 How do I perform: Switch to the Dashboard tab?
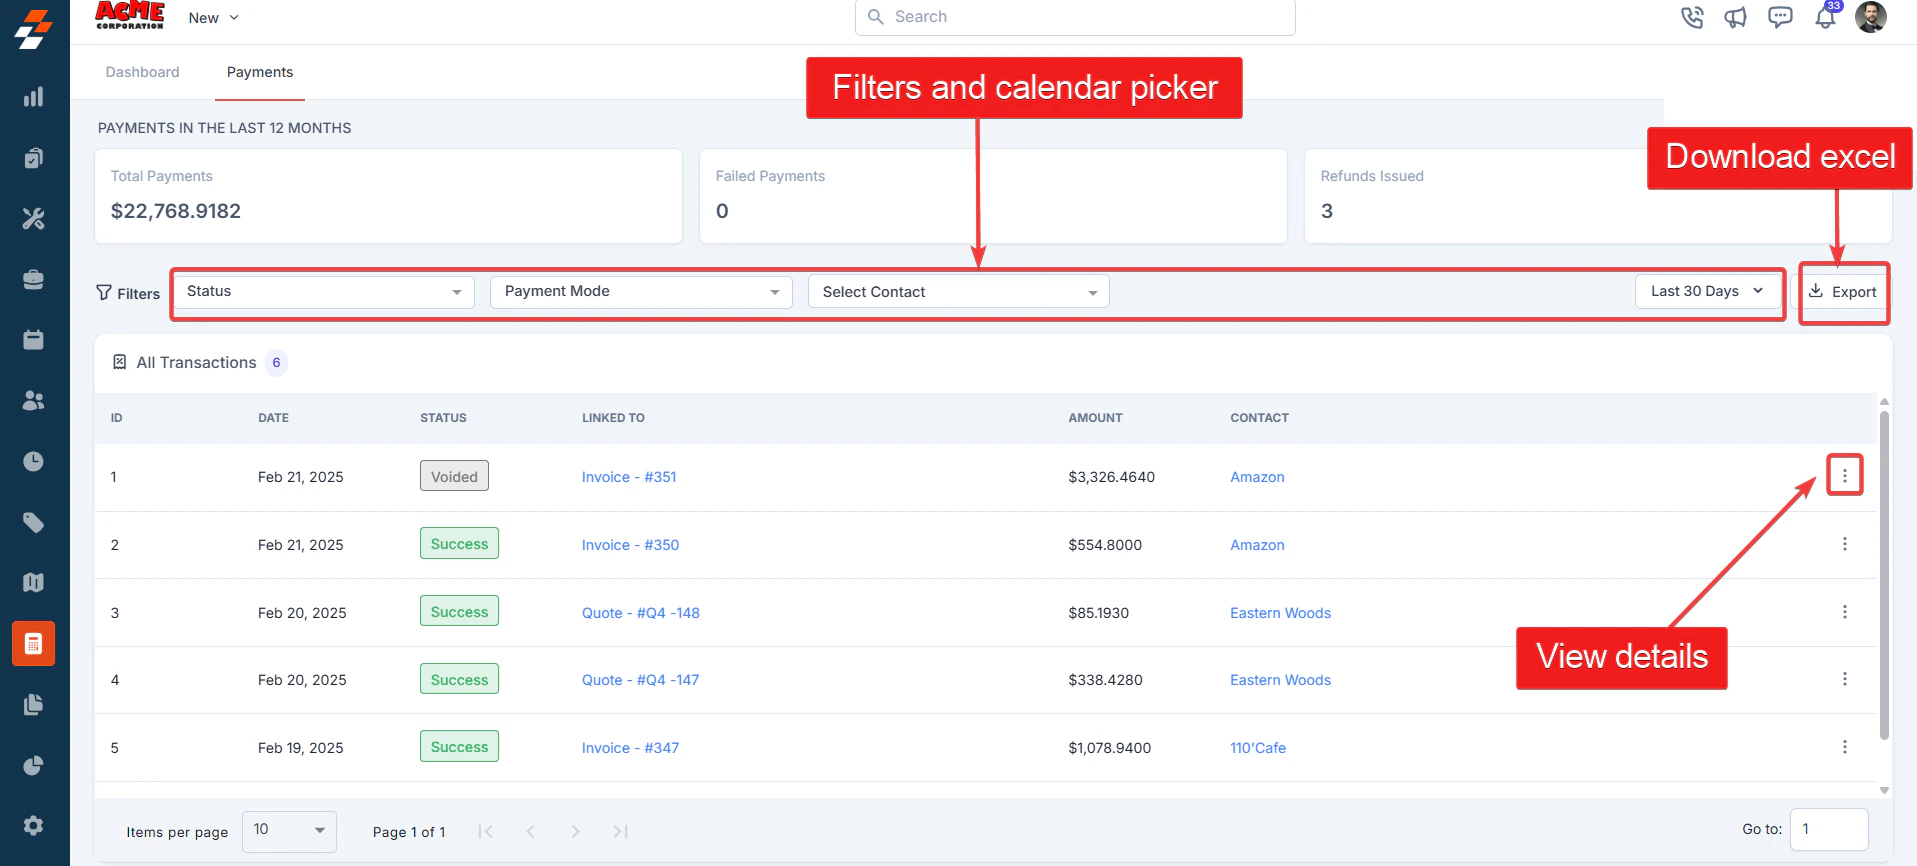click(143, 72)
